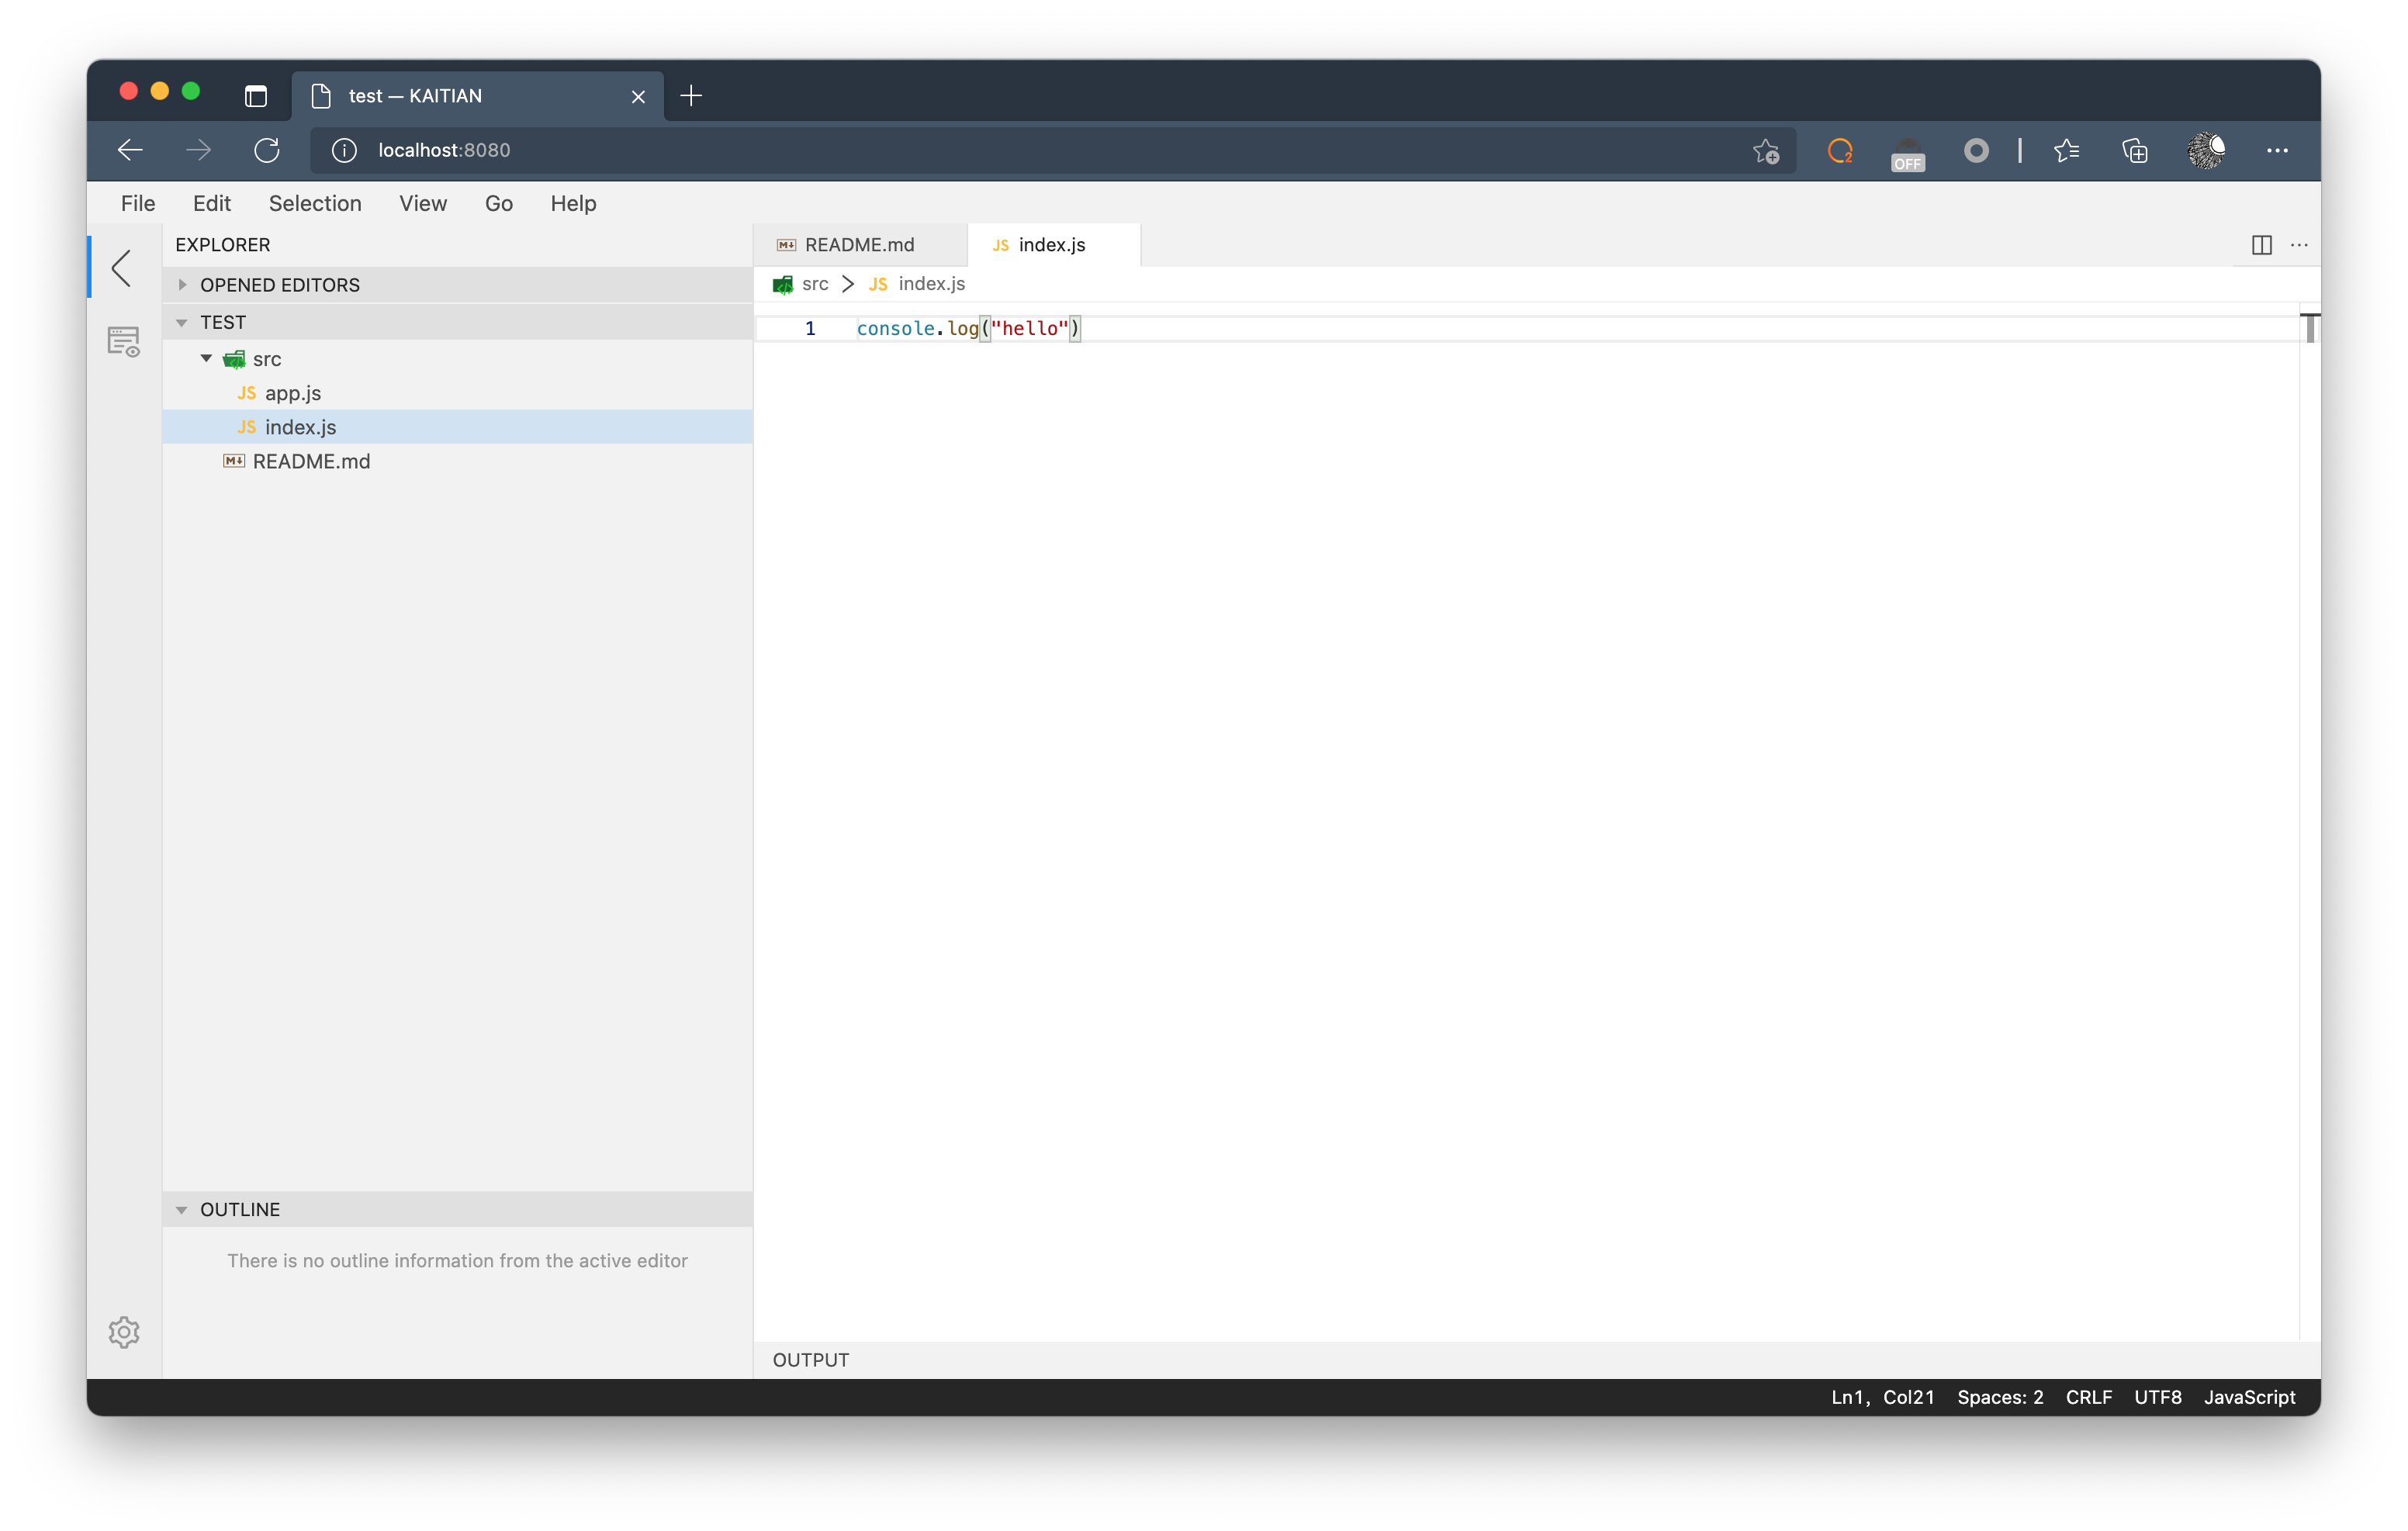Click the code line console.log("hello")

(968, 328)
